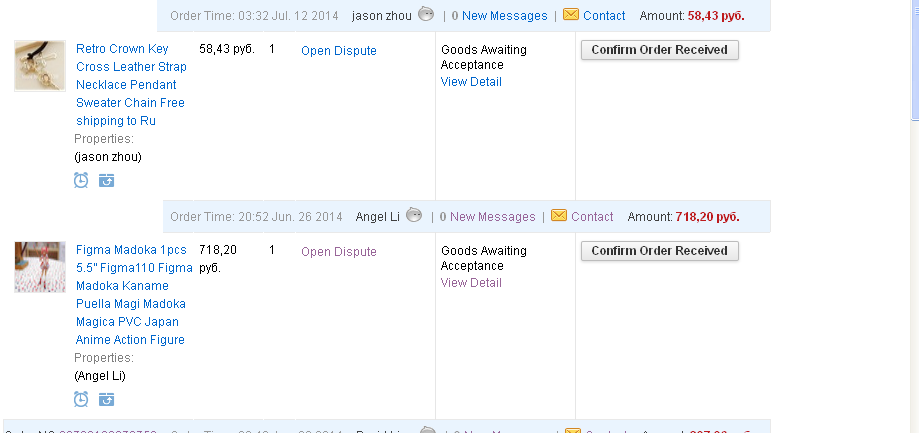Click the chat icon beside jason zhou
This screenshot has width=919, height=433.
[425, 15]
